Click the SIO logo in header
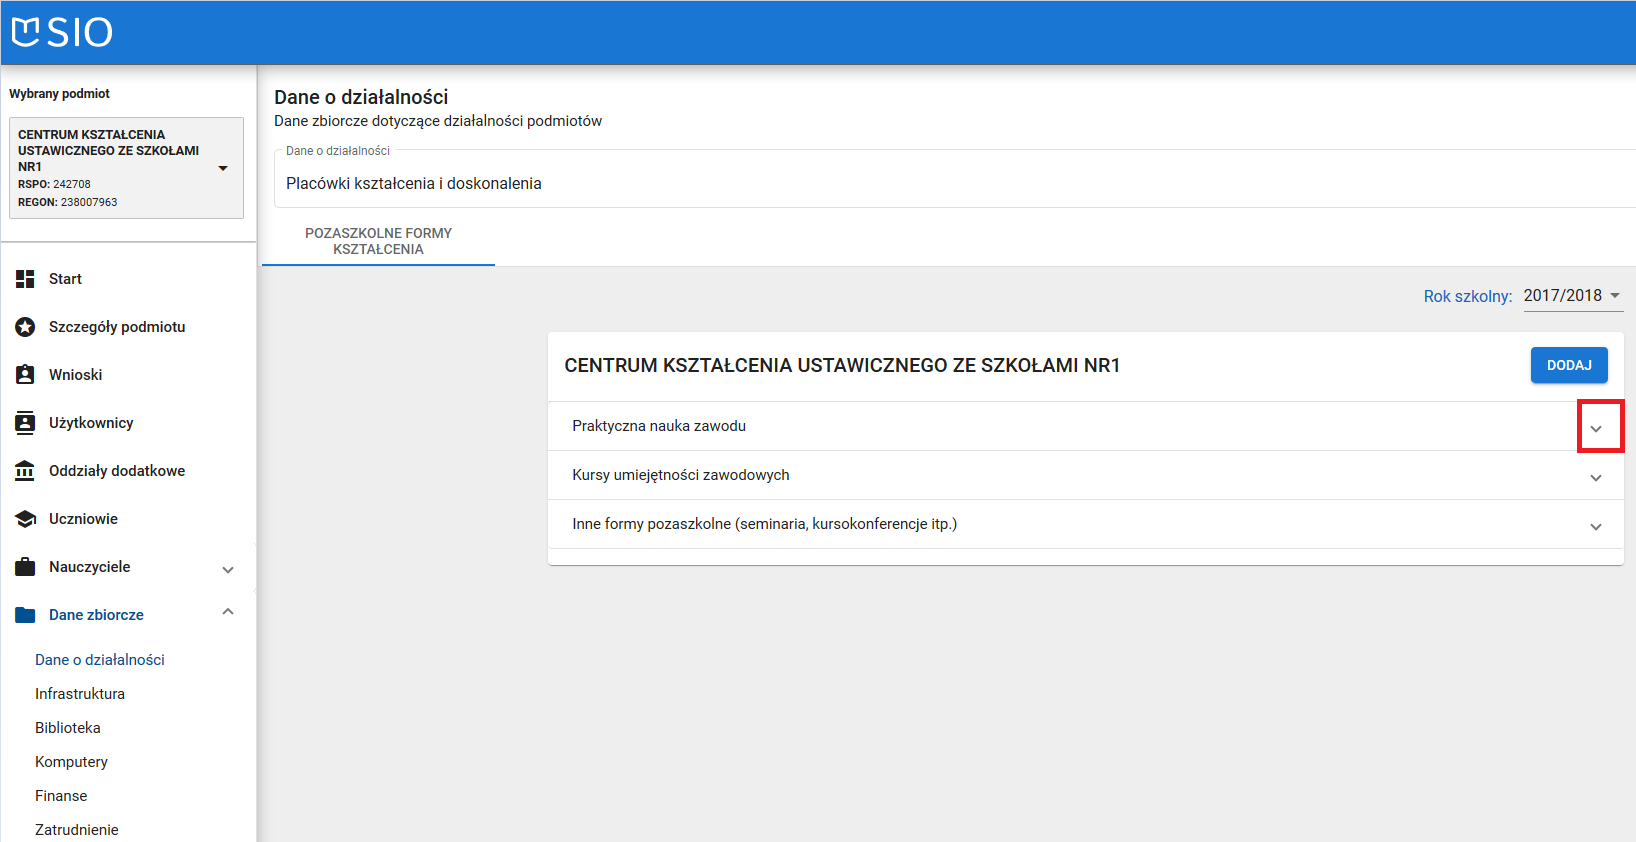This screenshot has width=1636, height=842. pos(62,32)
